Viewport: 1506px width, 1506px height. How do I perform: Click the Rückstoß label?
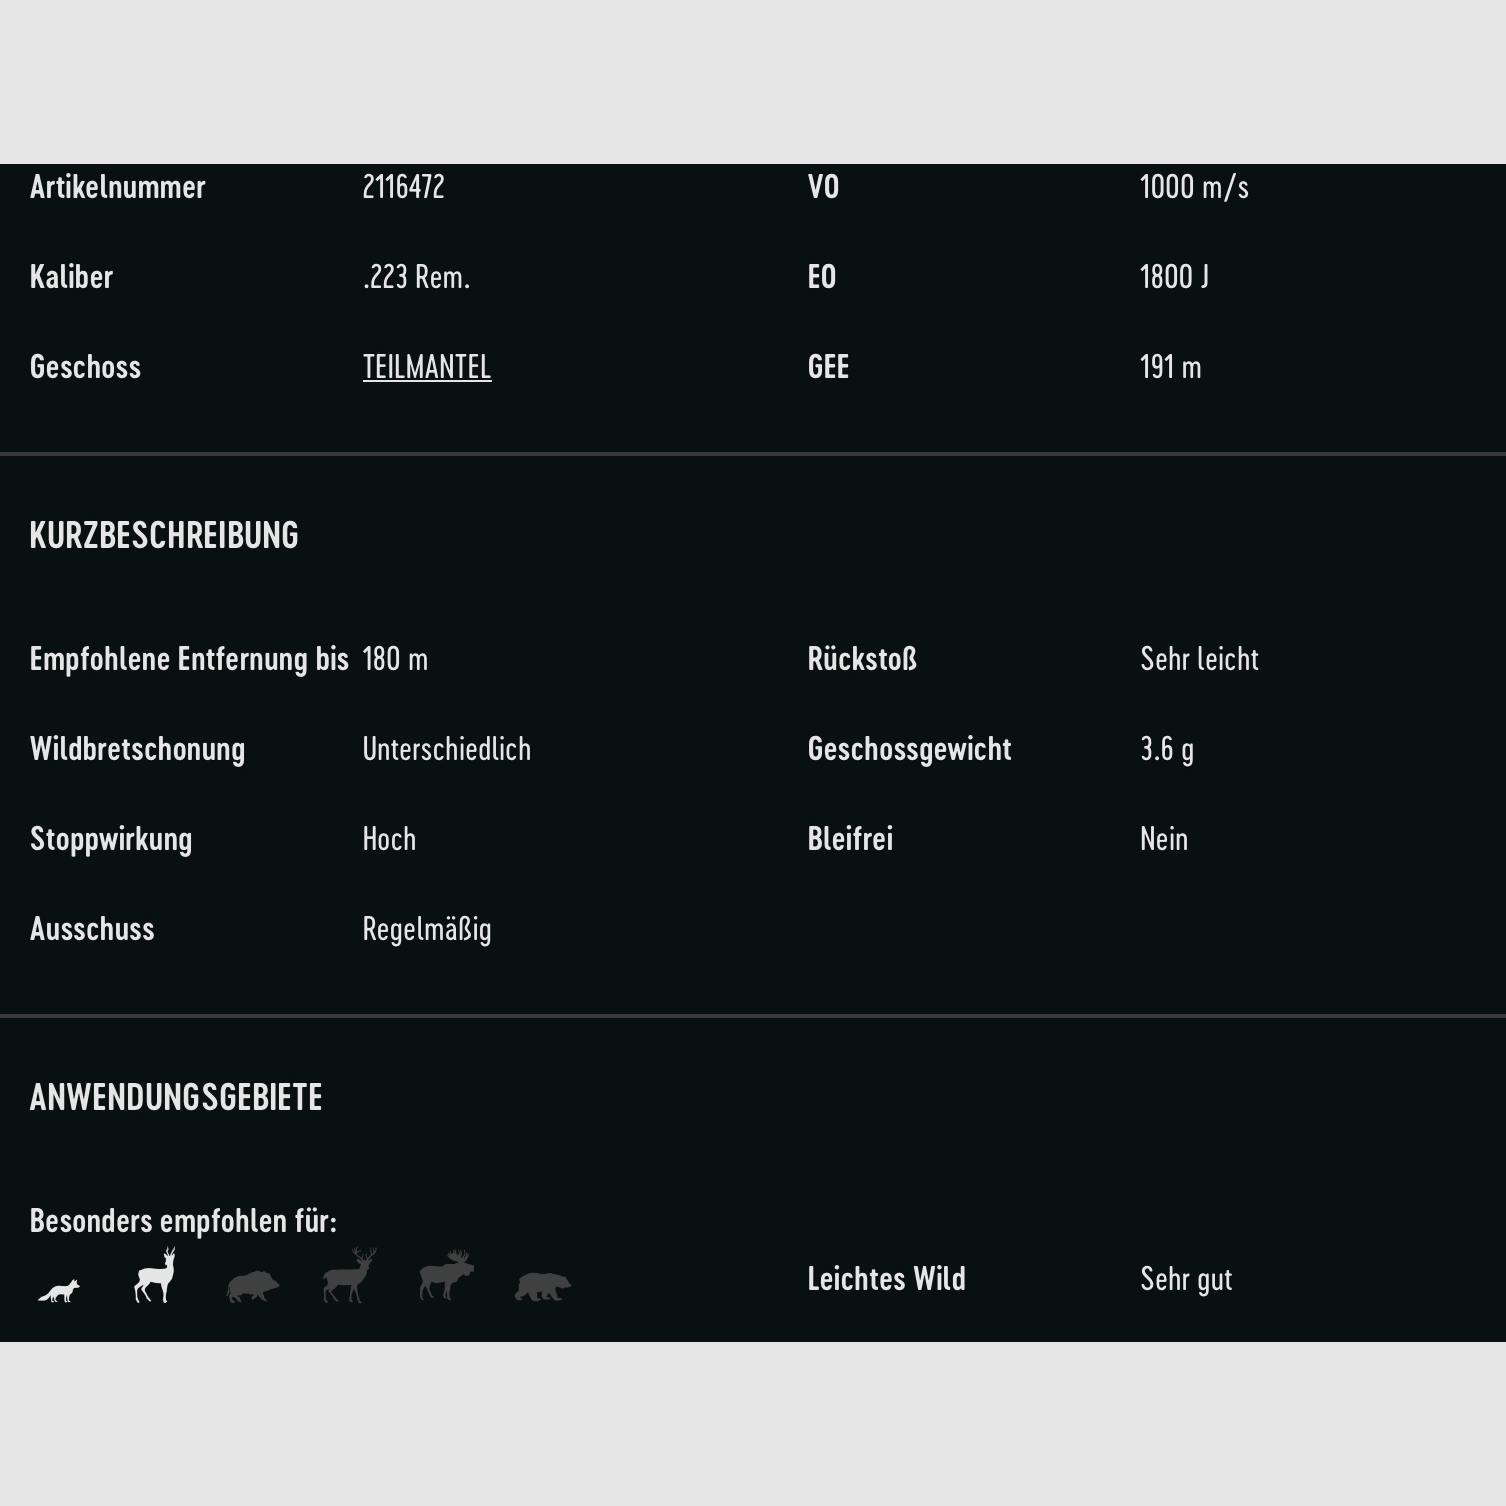(x=862, y=659)
